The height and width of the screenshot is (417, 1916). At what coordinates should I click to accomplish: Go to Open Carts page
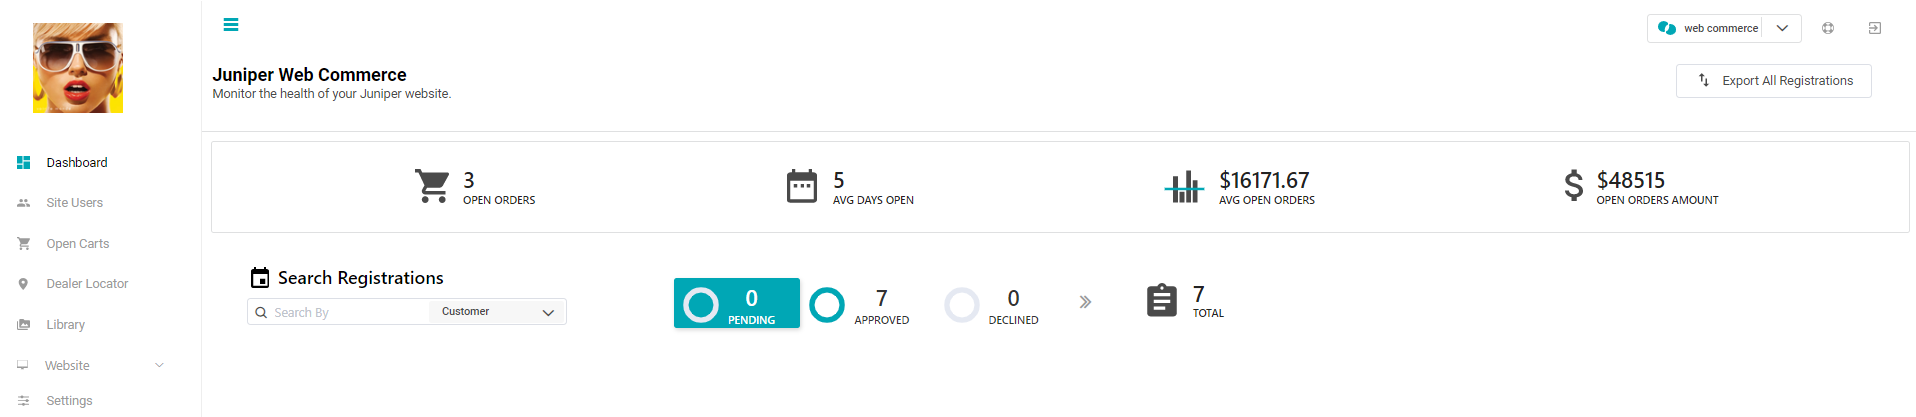(x=77, y=244)
